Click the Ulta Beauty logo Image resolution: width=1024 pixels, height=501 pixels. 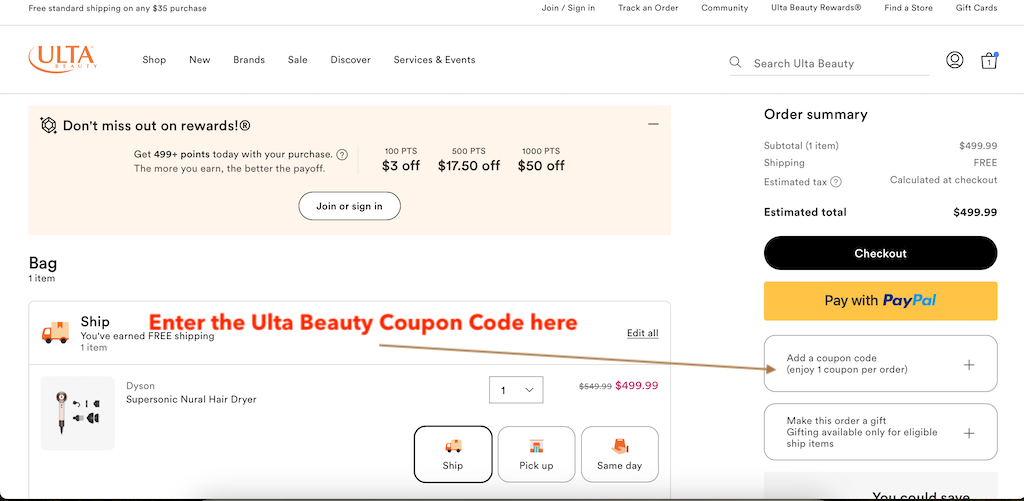click(x=62, y=59)
